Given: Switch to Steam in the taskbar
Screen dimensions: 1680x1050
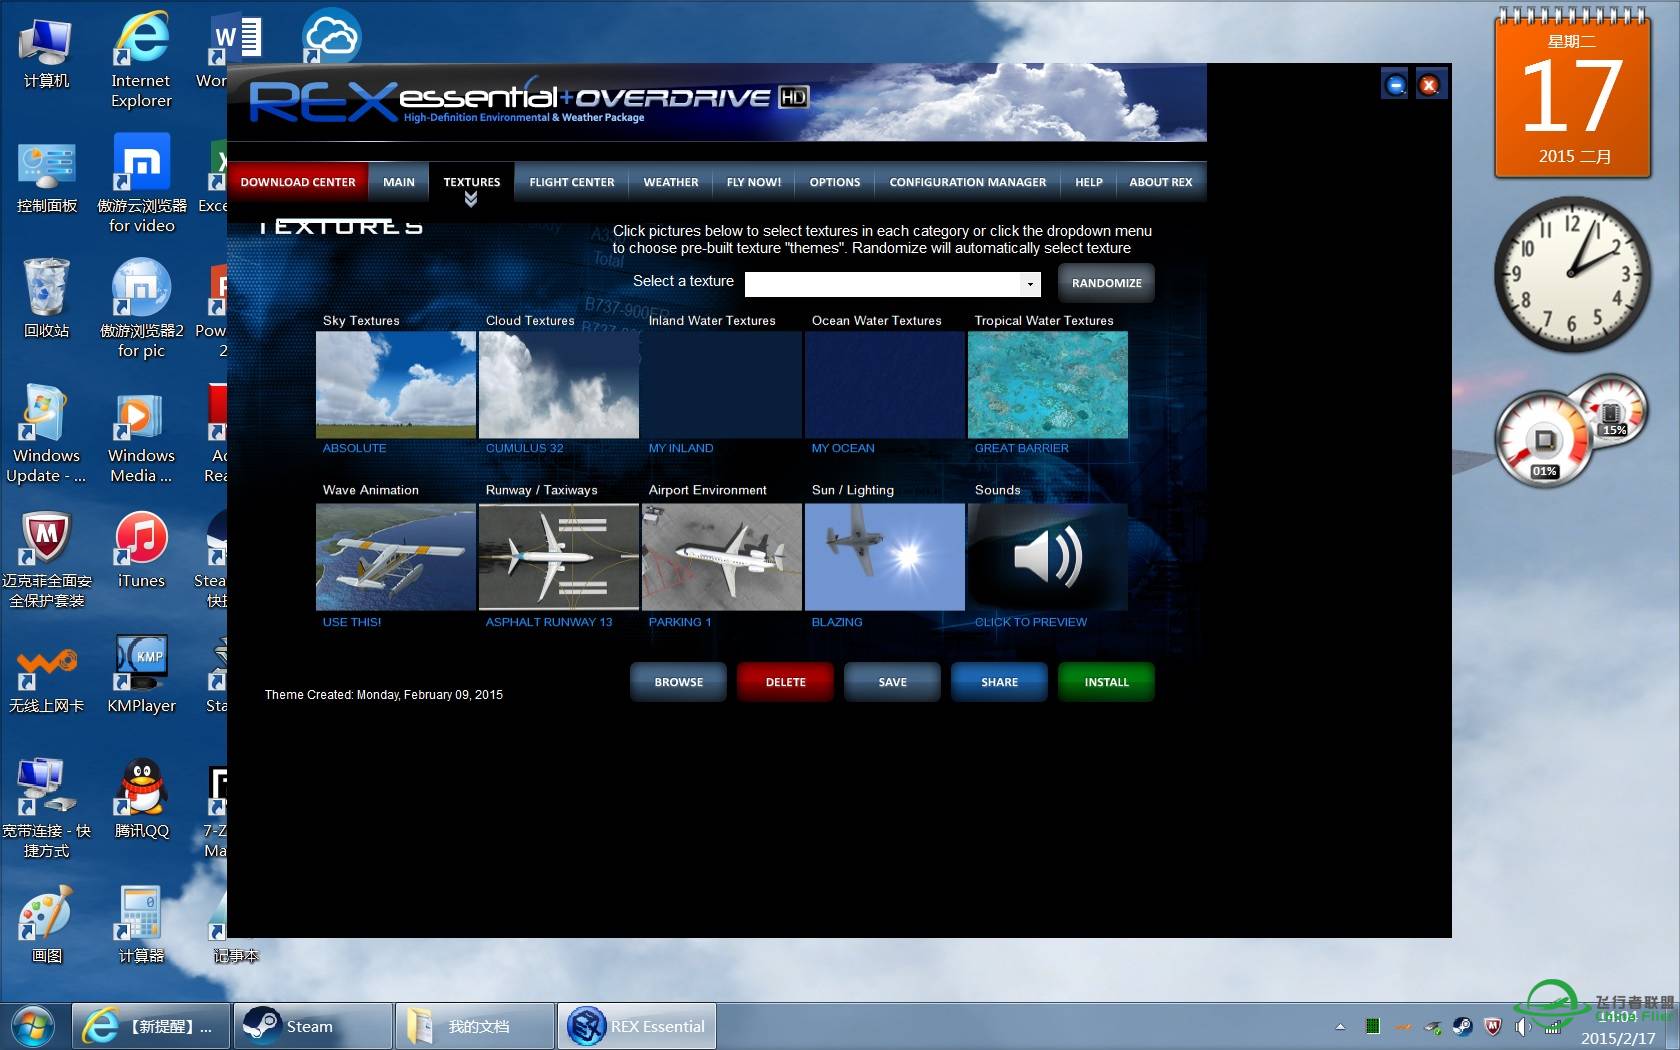Looking at the screenshot, I should (313, 1026).
